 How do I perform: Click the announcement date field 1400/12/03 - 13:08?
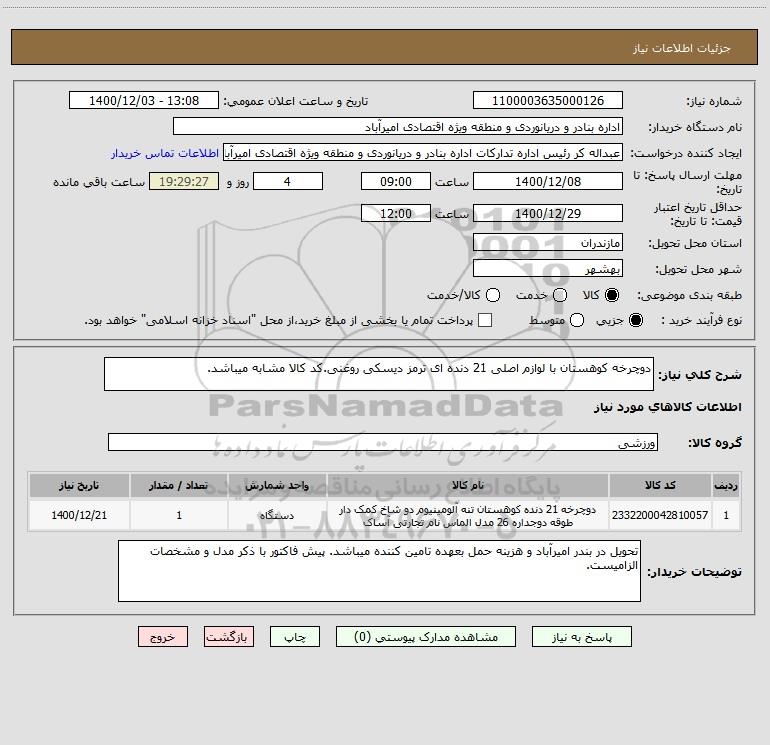(144, 100)
